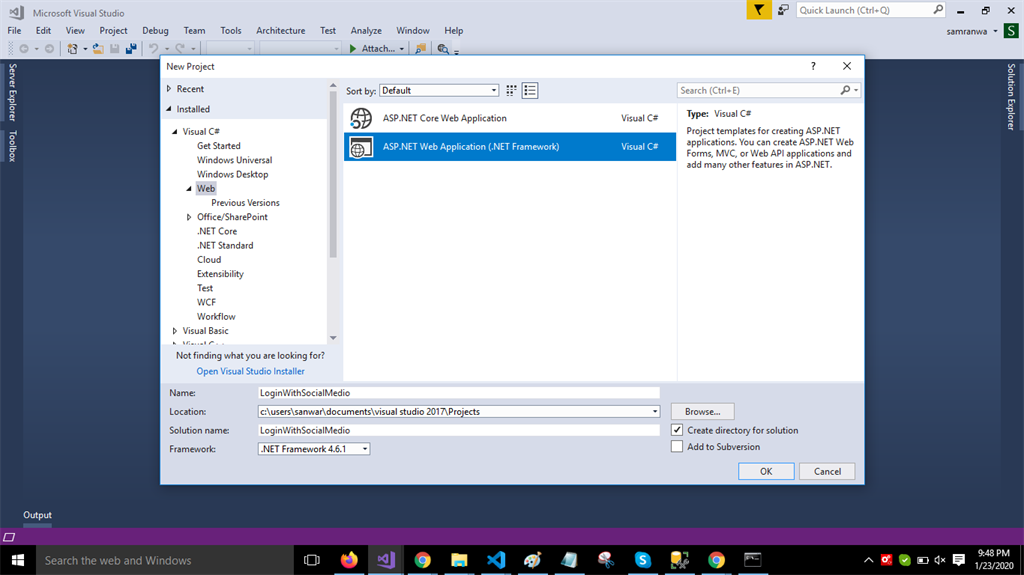Viewport: 1024px width, 575px height.
Task: Click the Open File toolbar icon
Action: click(x=98, y=48)
